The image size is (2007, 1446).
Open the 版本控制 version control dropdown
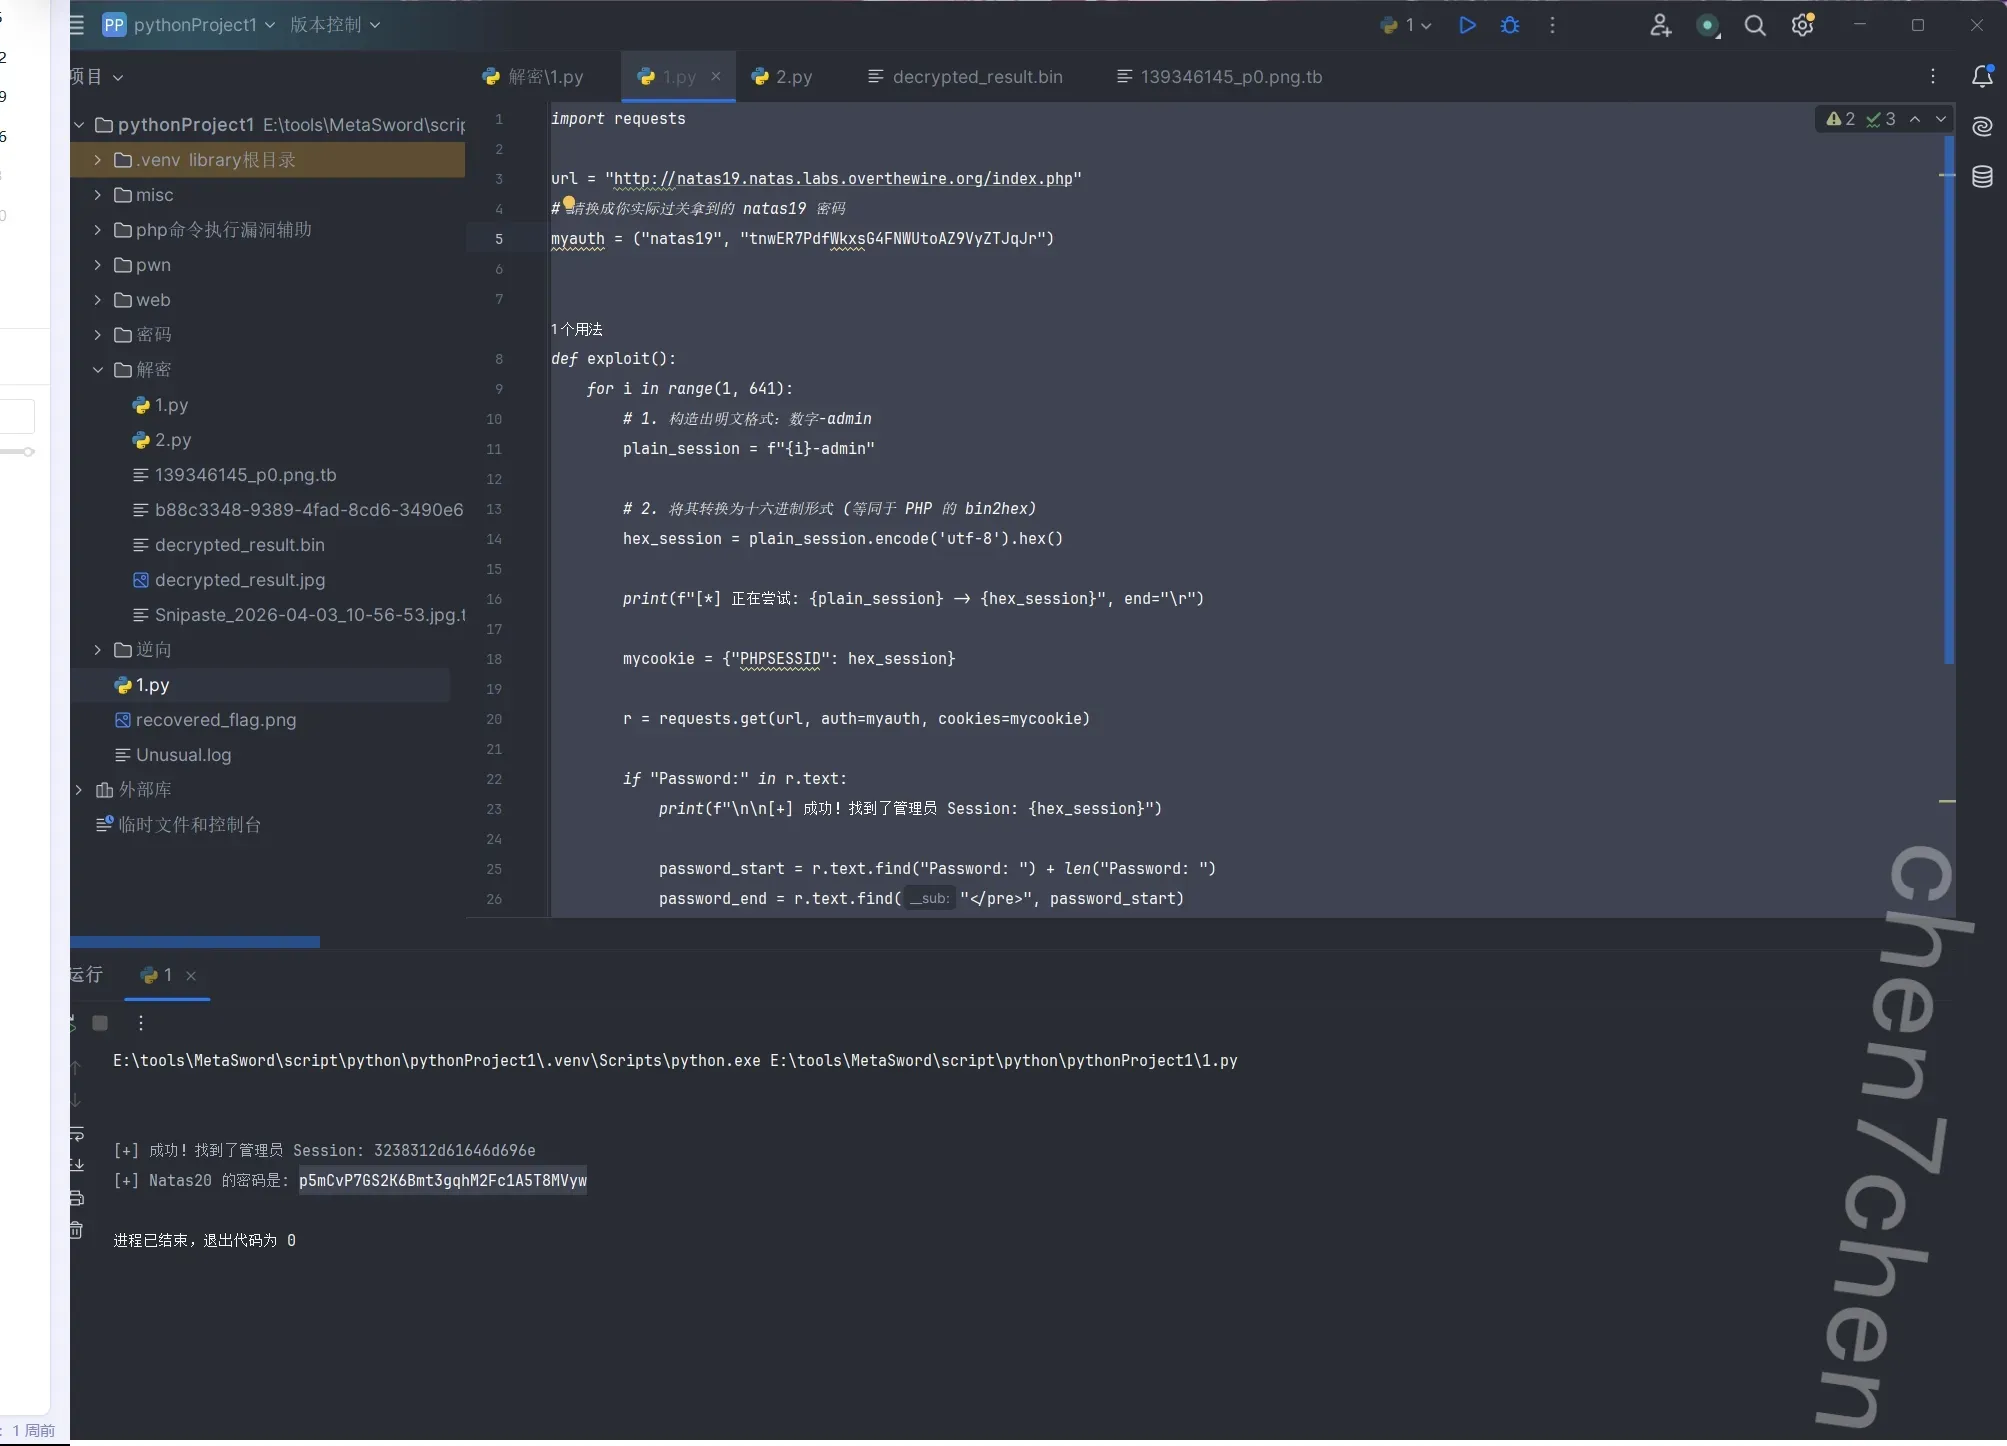tap(335, 25)
